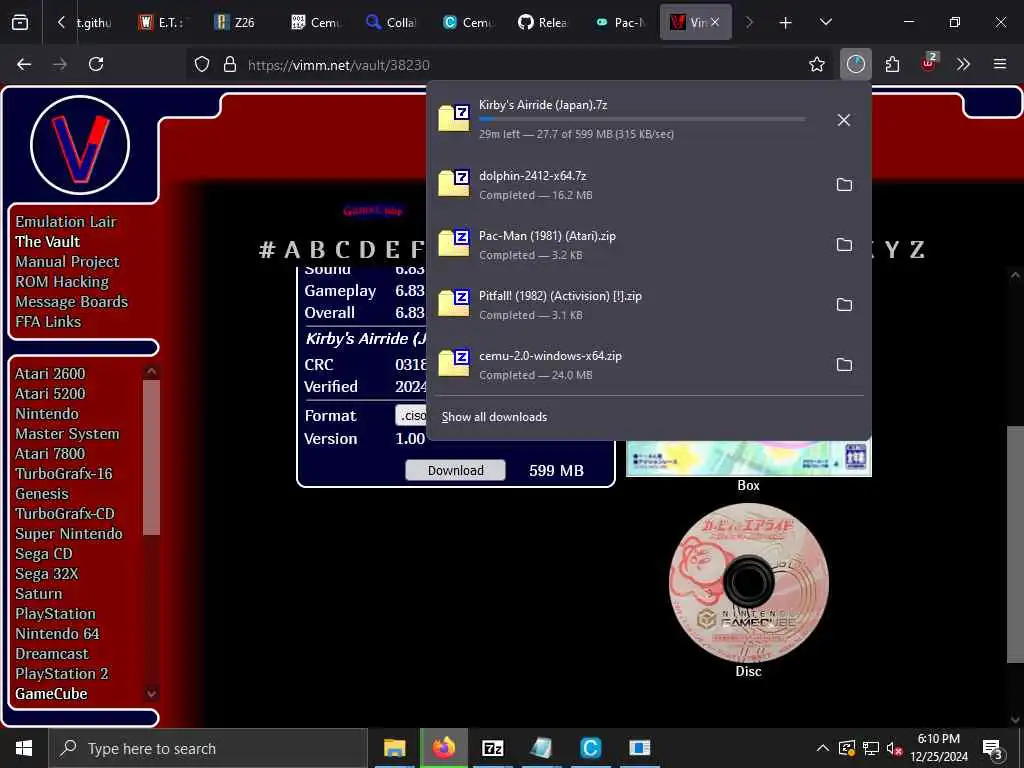Click the muted volume tray icon

[x=894, y=748]
